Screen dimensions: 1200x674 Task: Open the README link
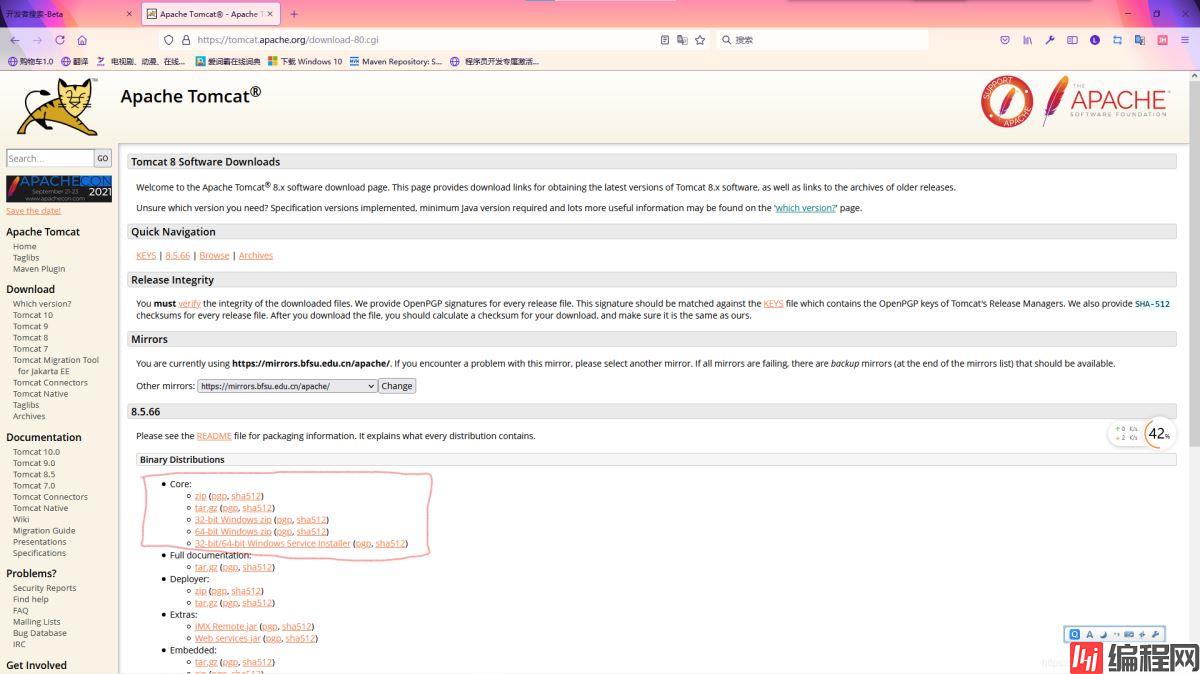(x=214, y=436)
